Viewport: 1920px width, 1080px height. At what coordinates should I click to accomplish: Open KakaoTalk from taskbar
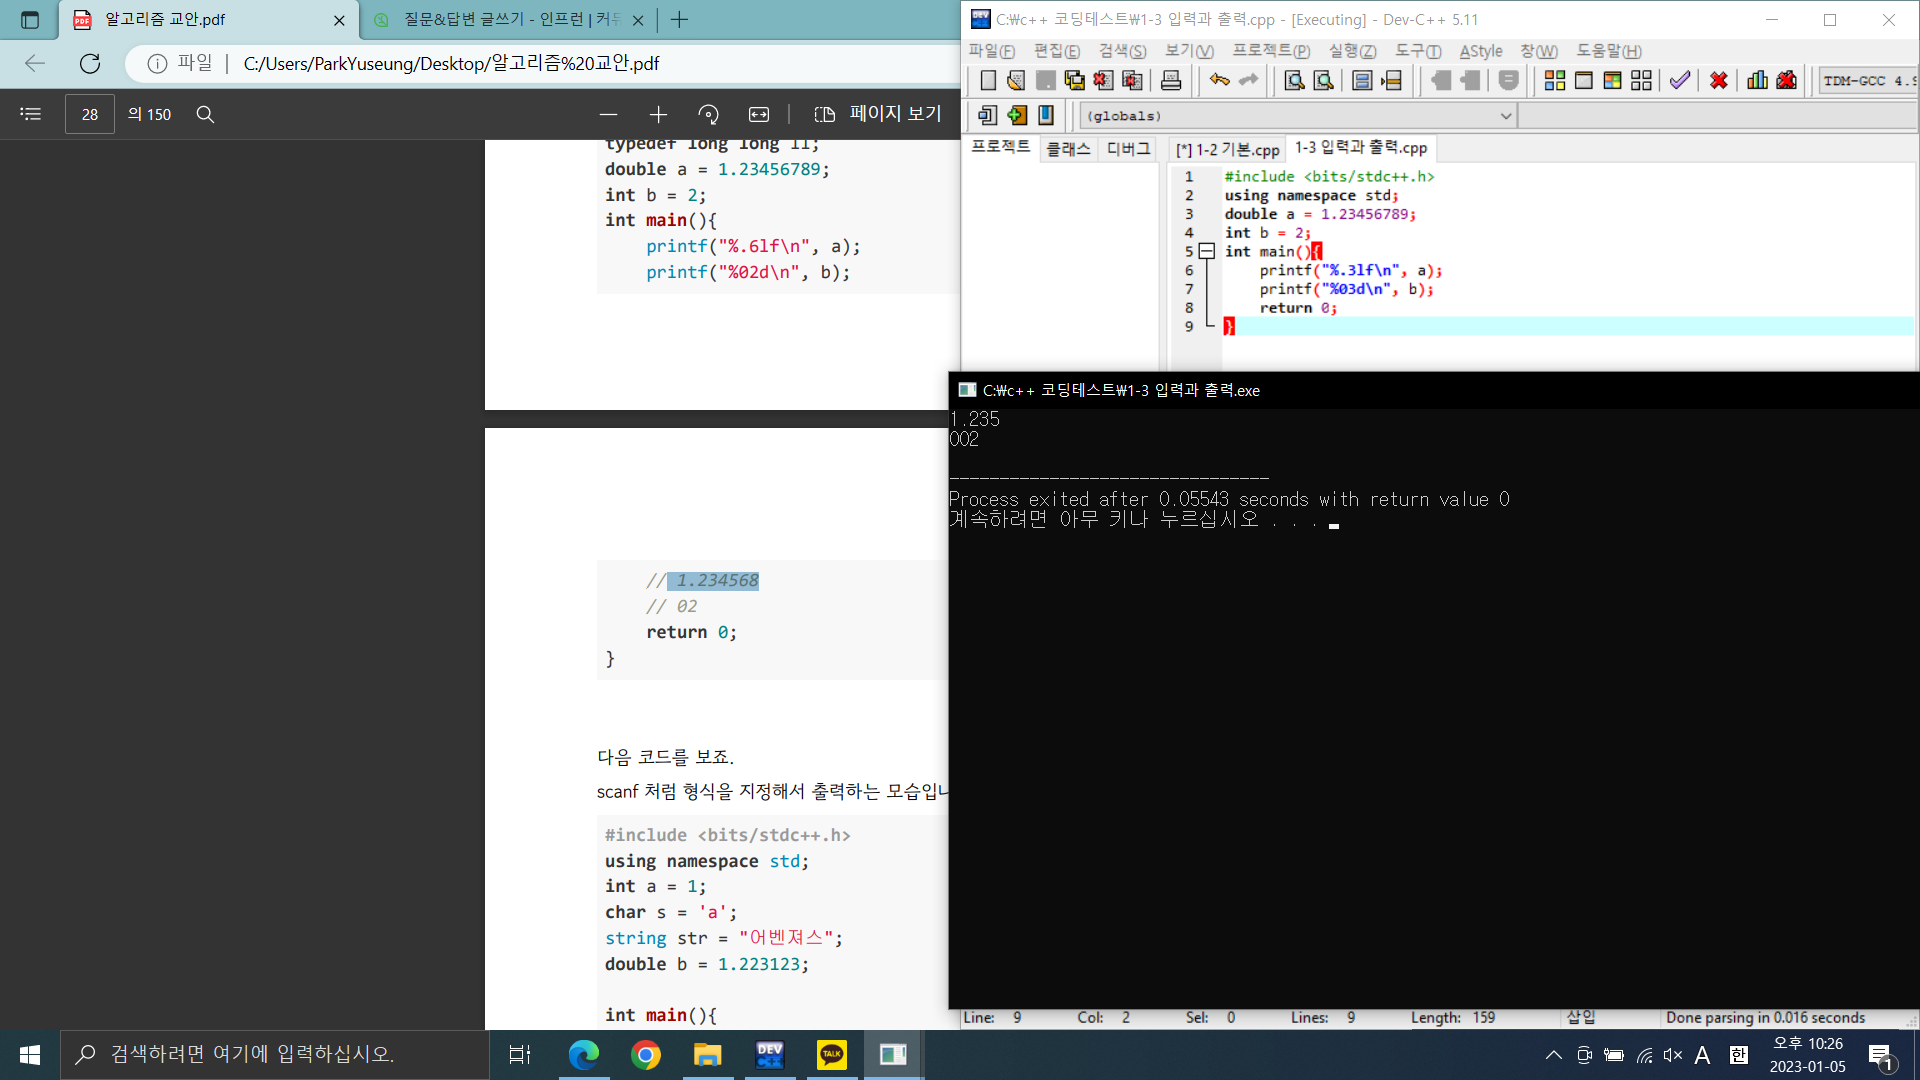(832, 1055)
